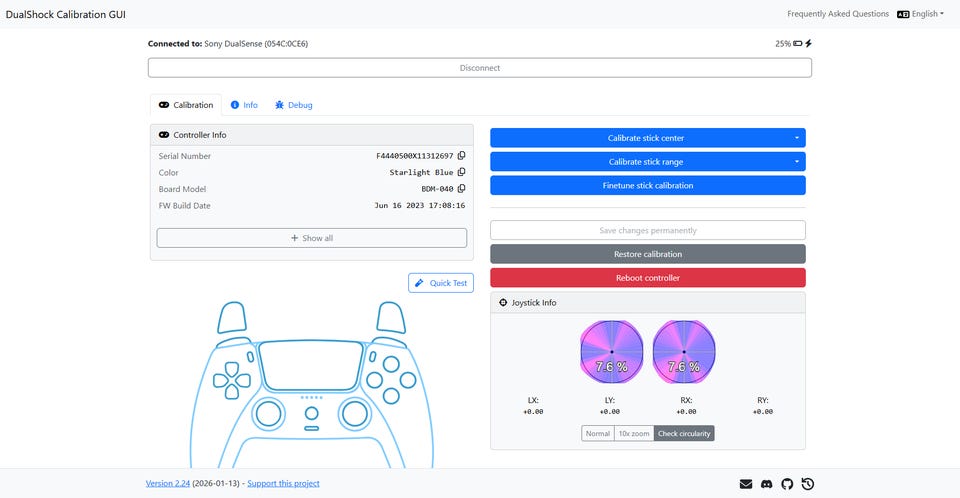
Task: Click the right analog stick on controller drawing
Action: click(355, 414)
